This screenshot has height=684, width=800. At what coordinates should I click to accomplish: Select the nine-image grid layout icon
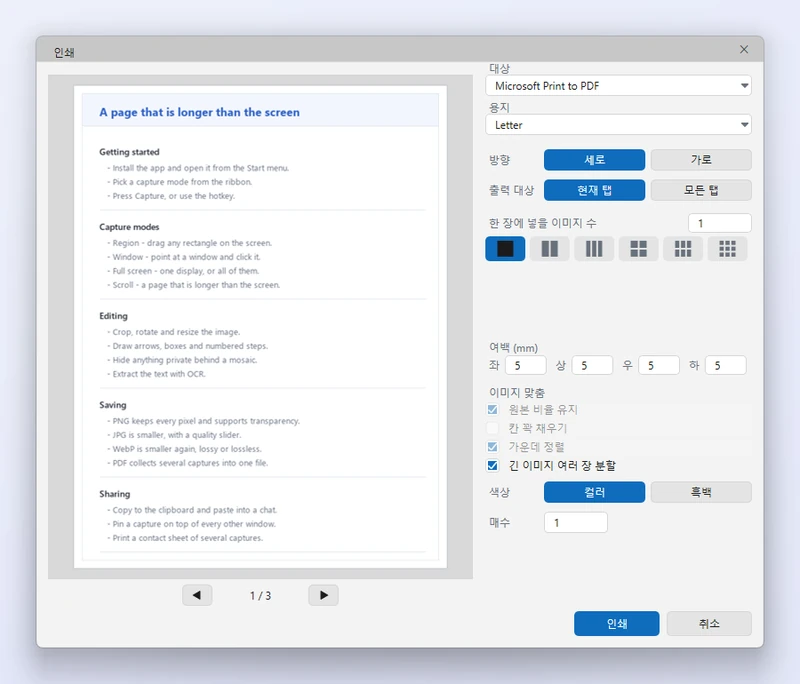point(727,249)
